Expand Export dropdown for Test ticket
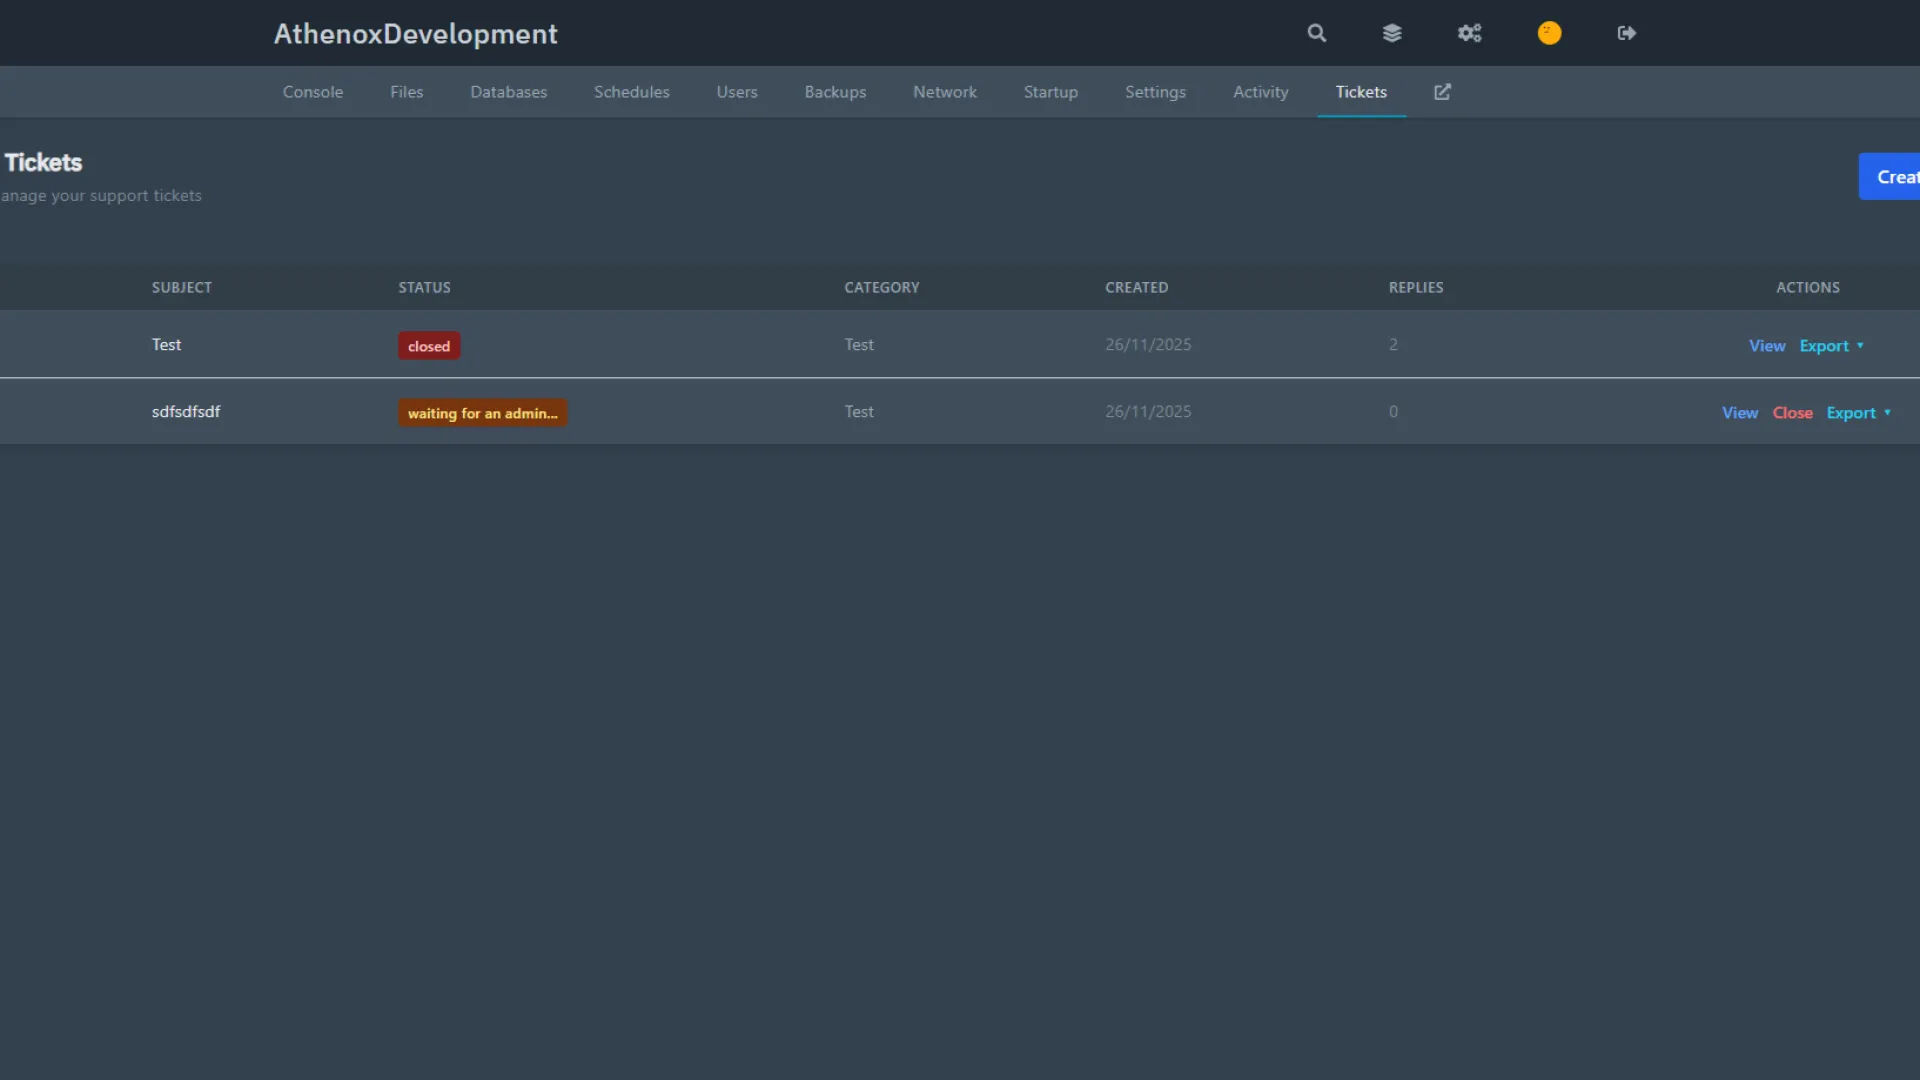This screenshot has height=1080, width=1920. coord(1832,346)
